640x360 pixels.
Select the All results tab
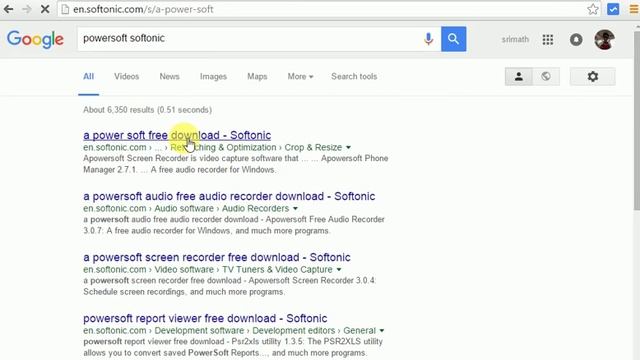(x=89, y=76)
